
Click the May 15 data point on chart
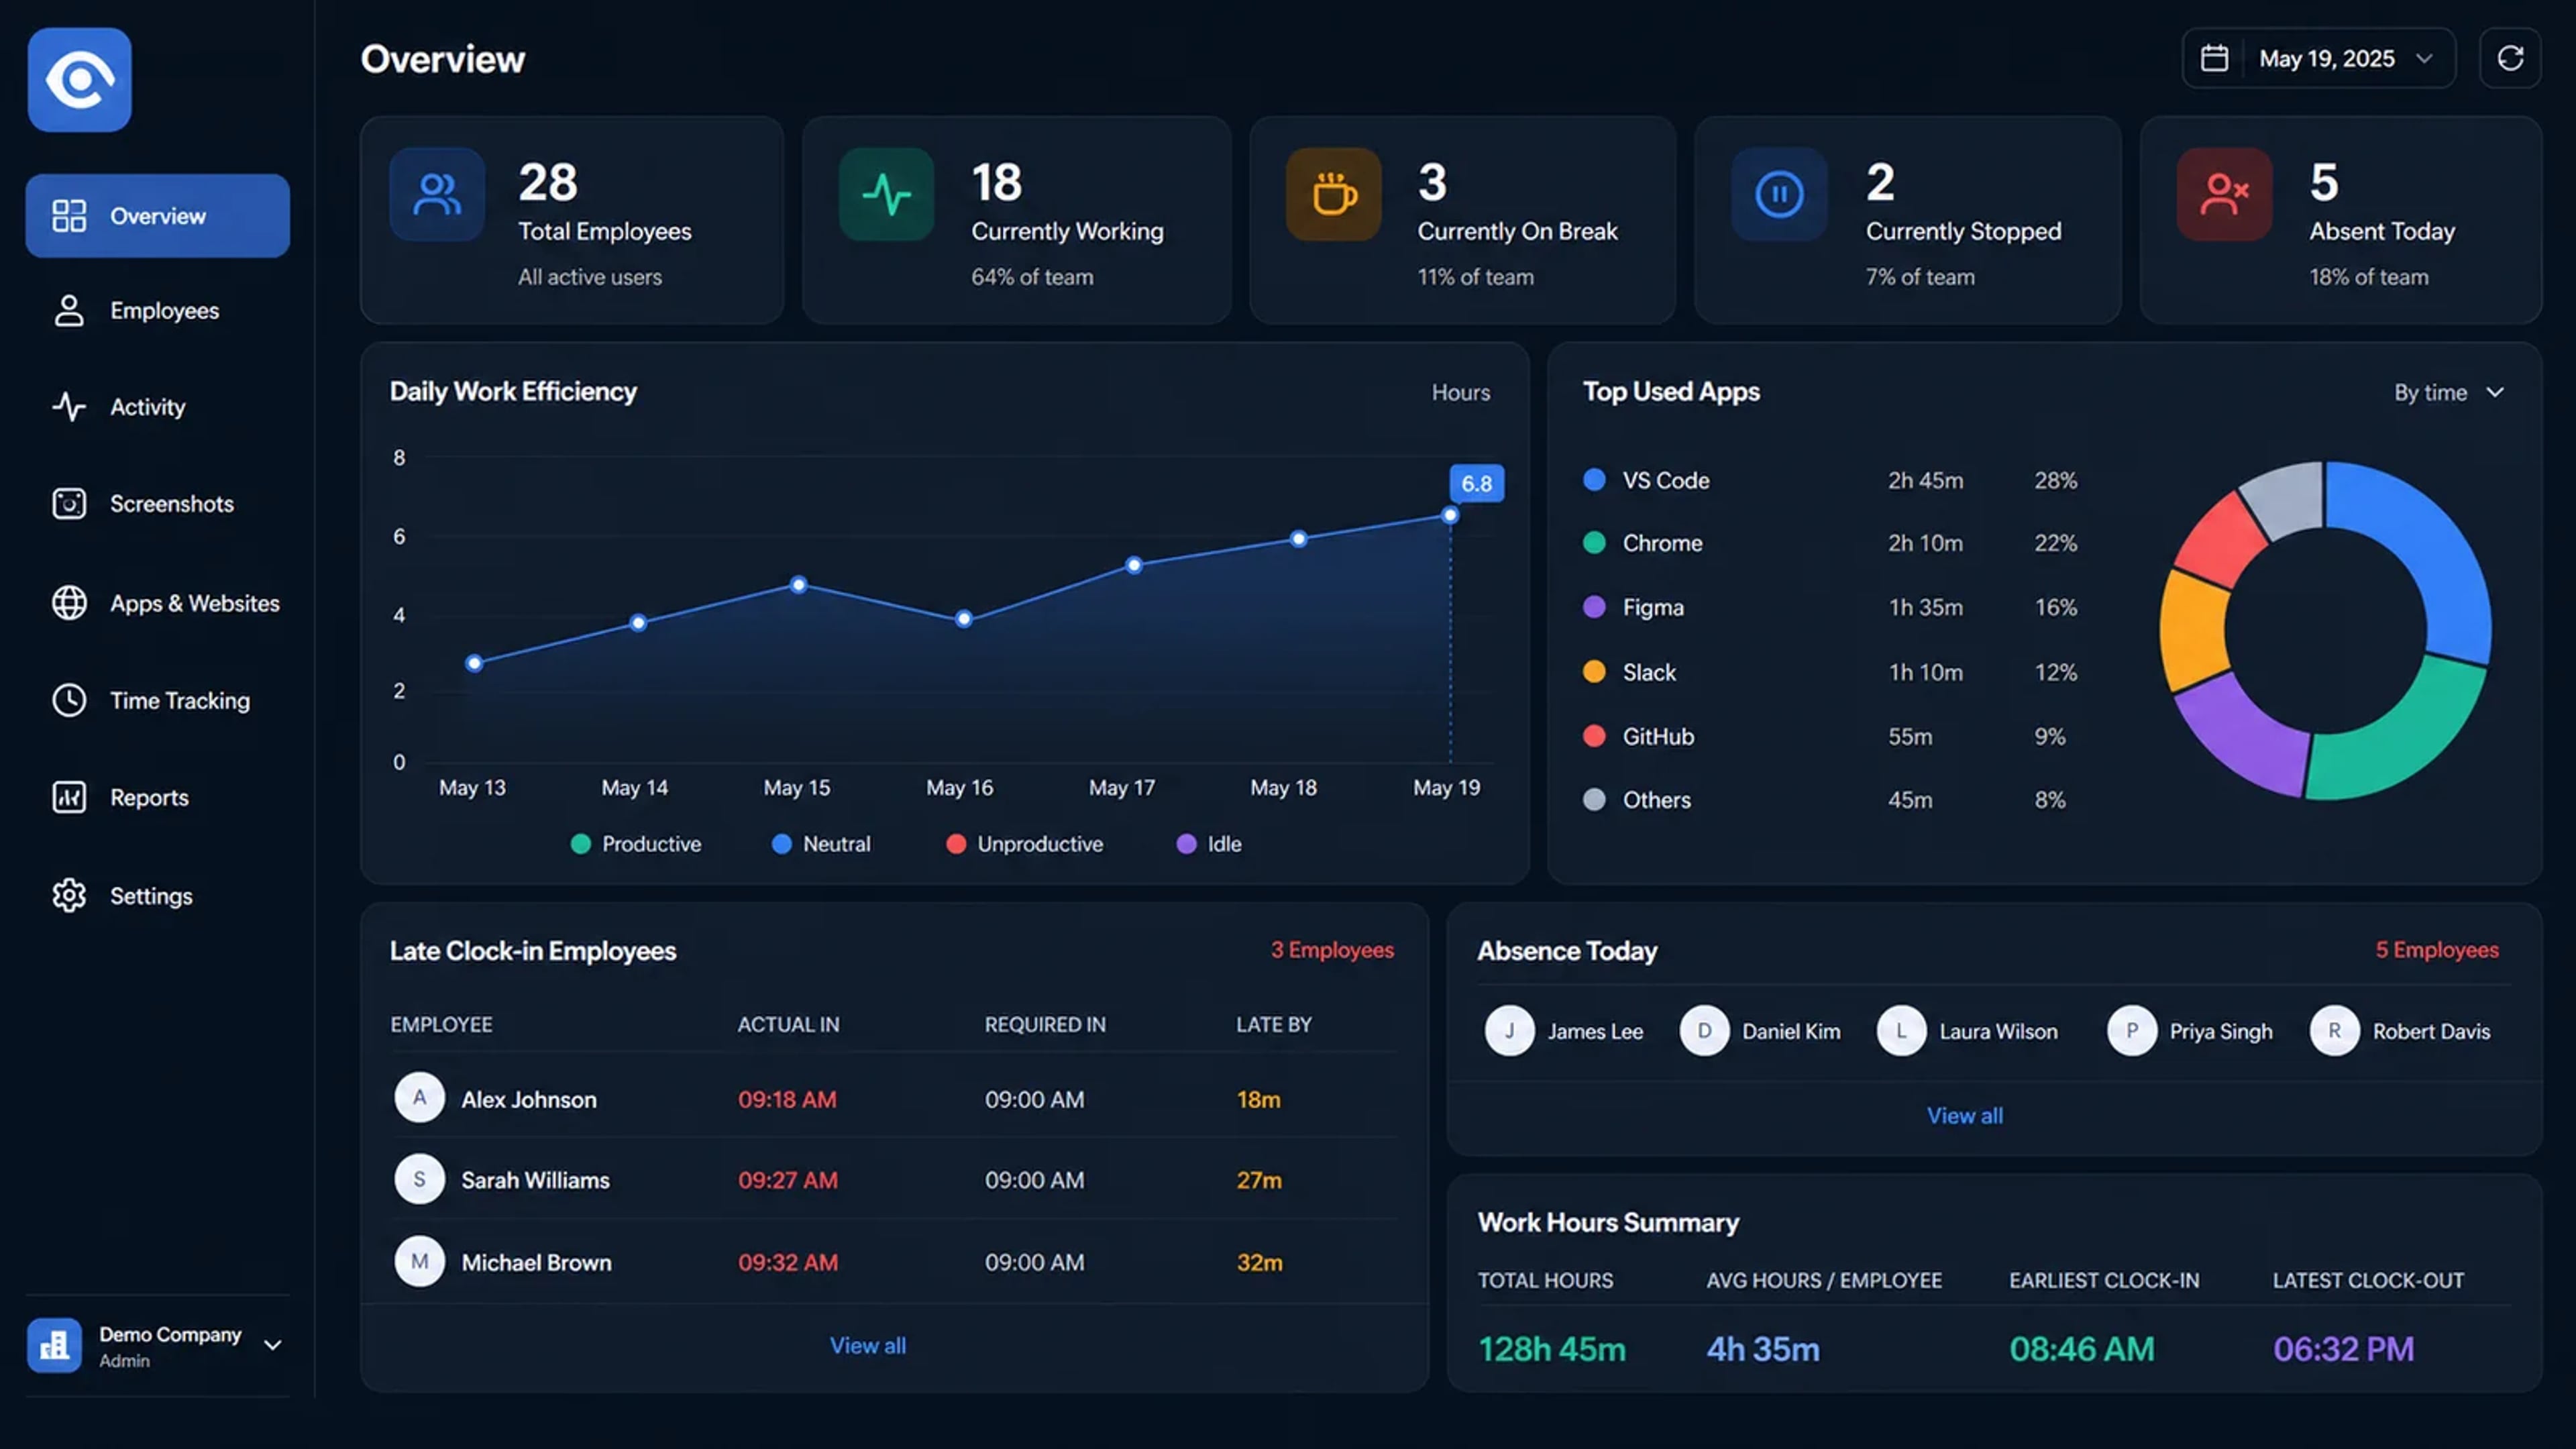click(798, 584)
